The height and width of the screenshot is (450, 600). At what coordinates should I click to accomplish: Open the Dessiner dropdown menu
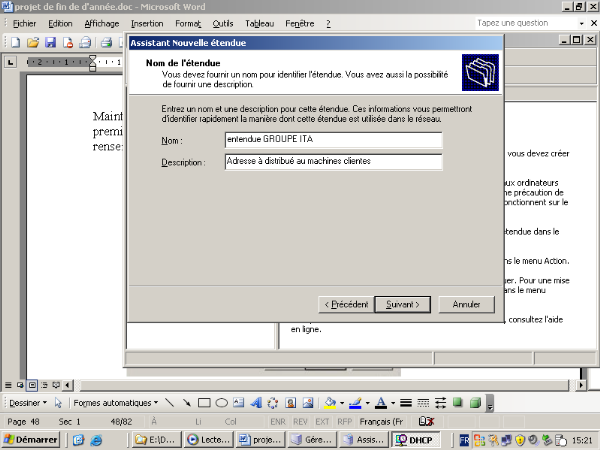27,403
